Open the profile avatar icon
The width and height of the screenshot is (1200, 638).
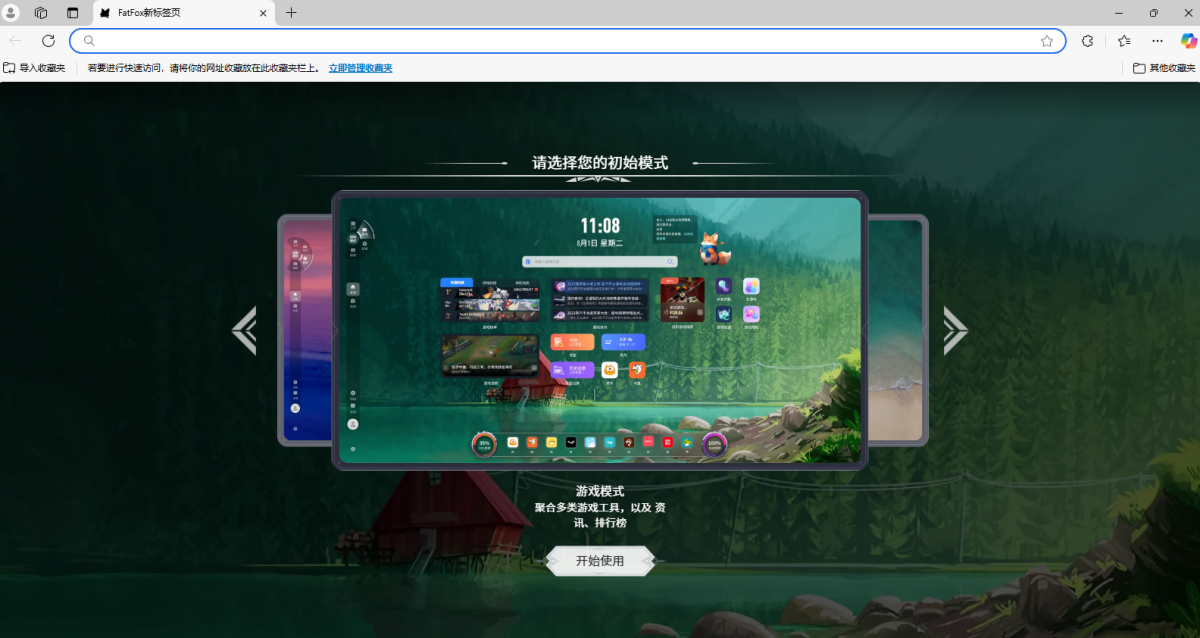(12, 13)
